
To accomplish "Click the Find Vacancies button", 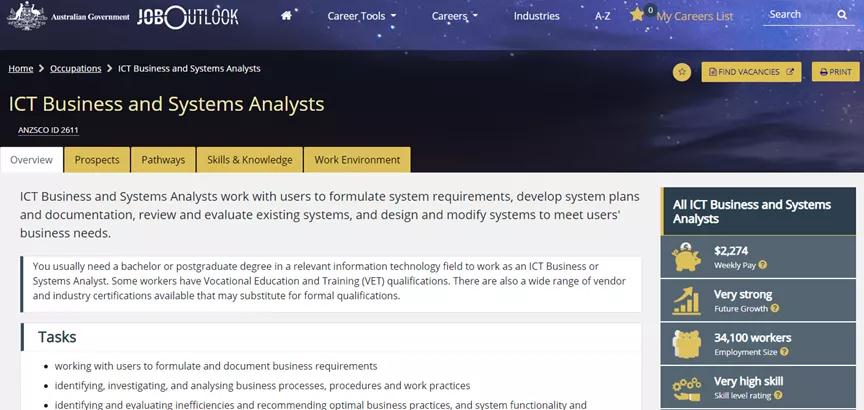I will [x=751, y=72].
